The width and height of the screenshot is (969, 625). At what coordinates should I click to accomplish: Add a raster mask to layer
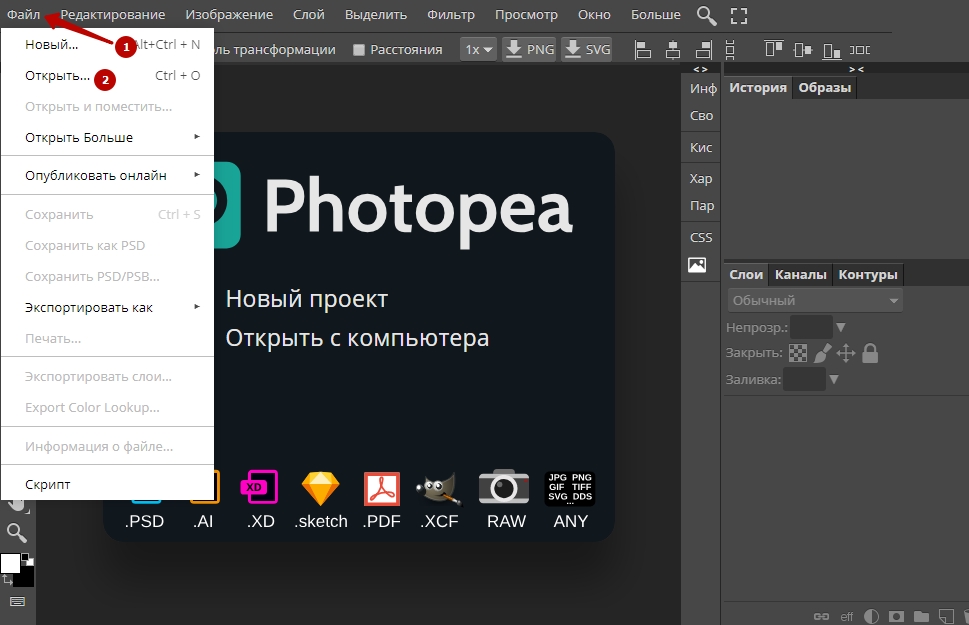tap(897, 616)
